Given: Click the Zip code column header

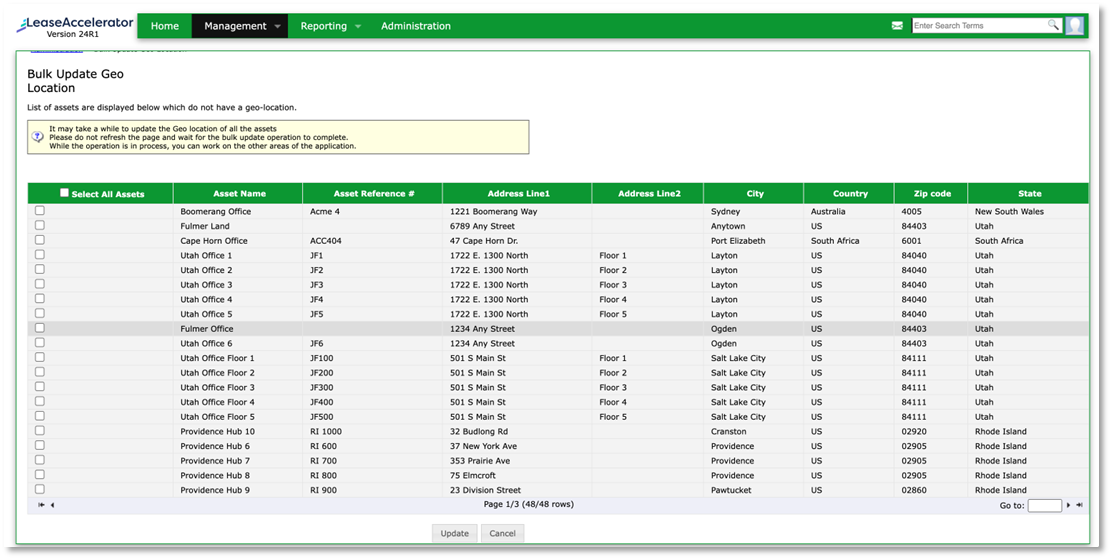Looking at the screenshot, I should [932, 193].
